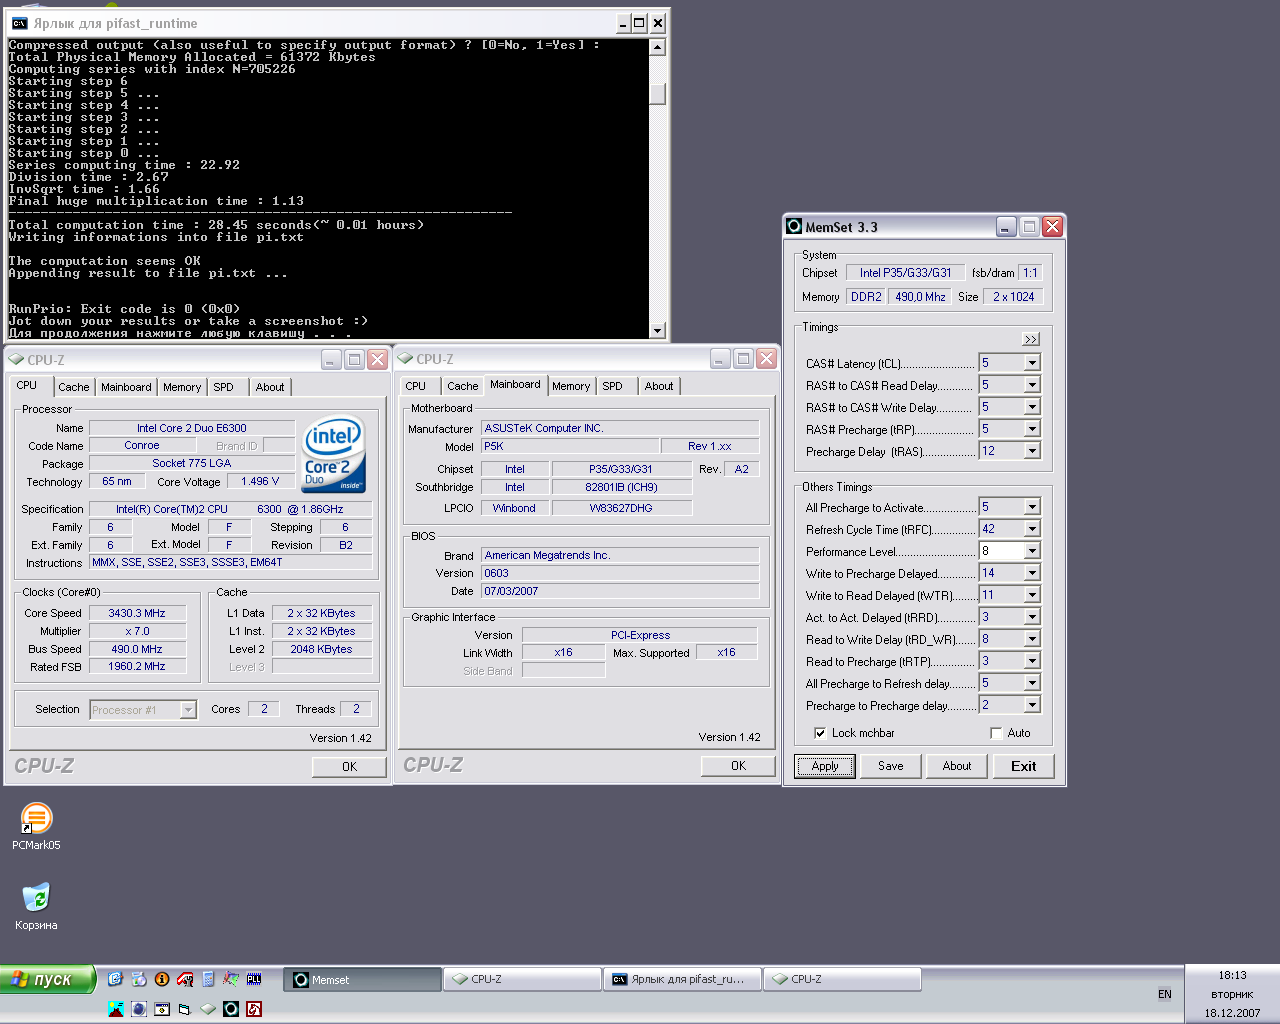
Task: Click the Core Speed value 3430.3 MHz
Action: point(137,613)
